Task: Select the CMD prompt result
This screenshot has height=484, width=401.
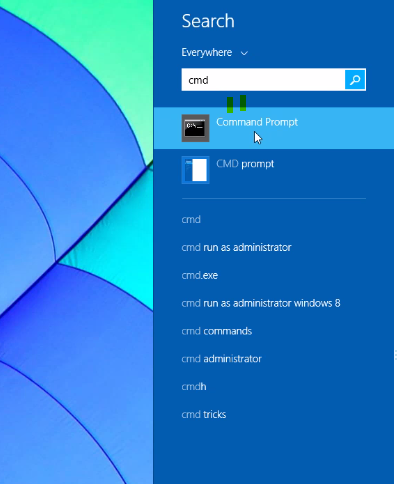Action: tap(274, 170)
